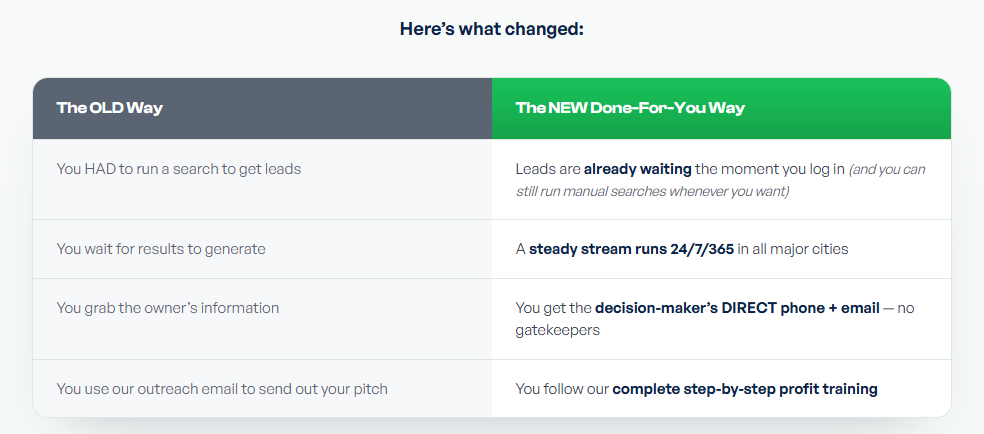The width and height of the screenshot is (984, 434).
Task: Click the 'Here's what changed:' heading
Action: pos(492,29)
